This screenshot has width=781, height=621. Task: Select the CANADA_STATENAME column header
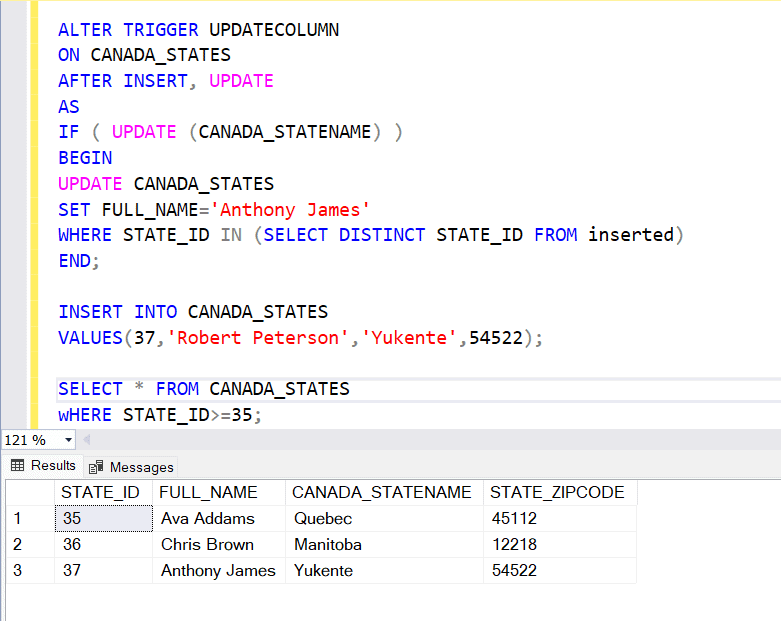click(385, 493)
